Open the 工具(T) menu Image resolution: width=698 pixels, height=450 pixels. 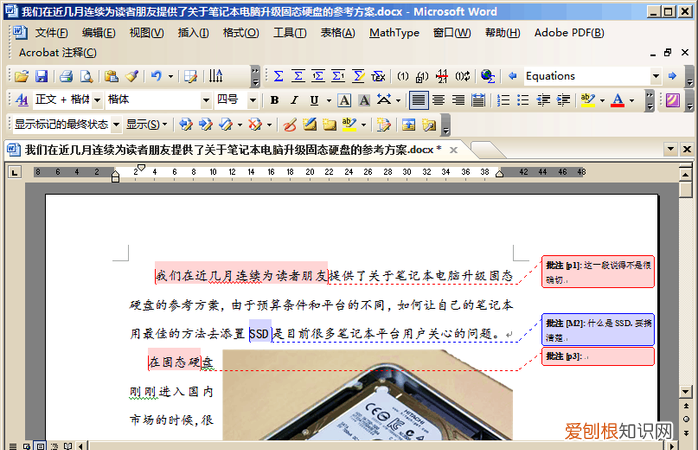tap(289, 32)
